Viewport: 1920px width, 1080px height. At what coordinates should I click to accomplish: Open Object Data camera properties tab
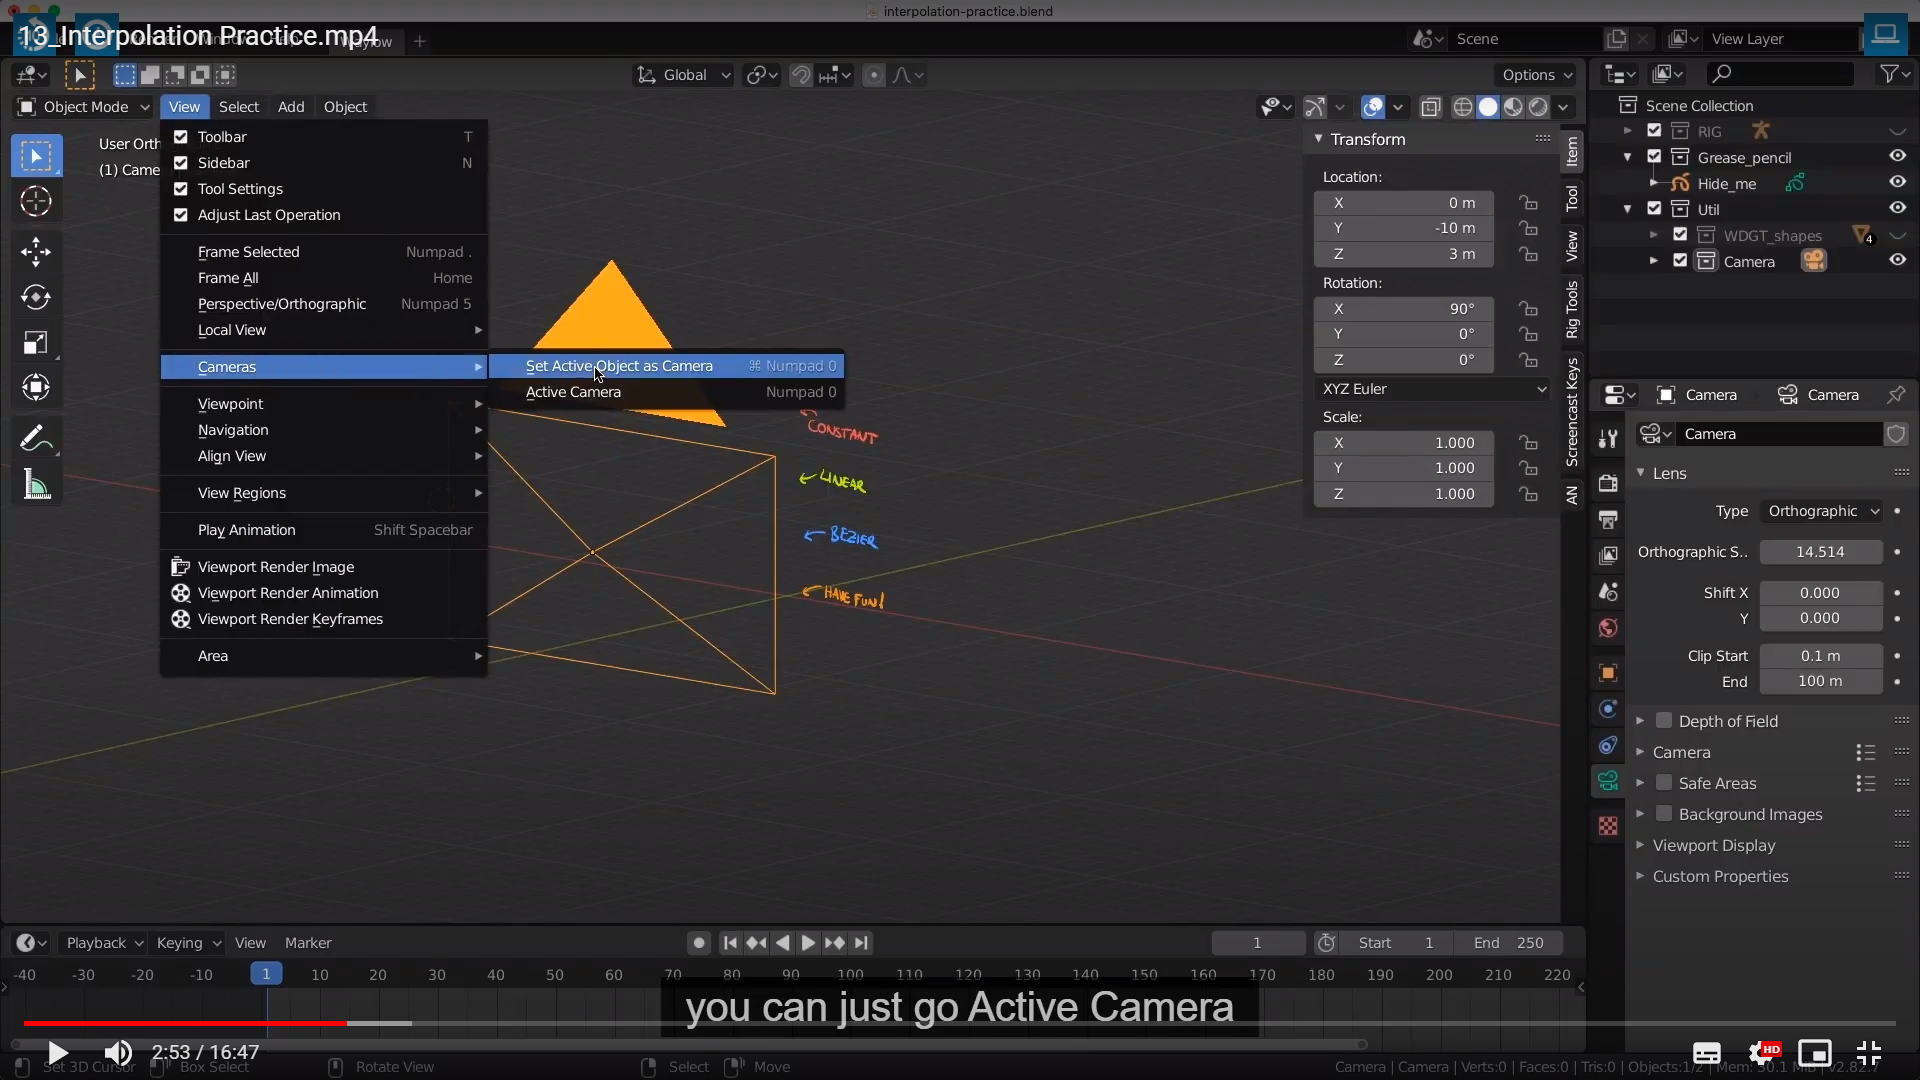1608,781
